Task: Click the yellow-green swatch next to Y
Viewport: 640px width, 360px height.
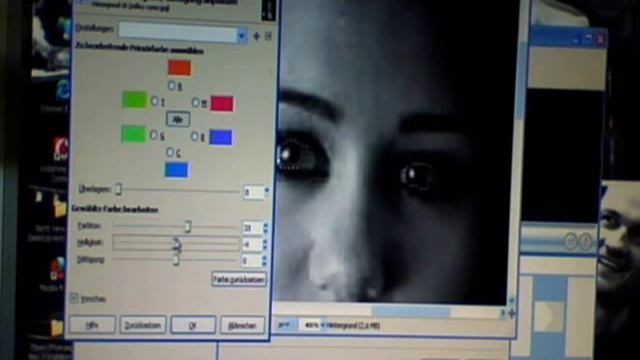Action: click(135, 100)
